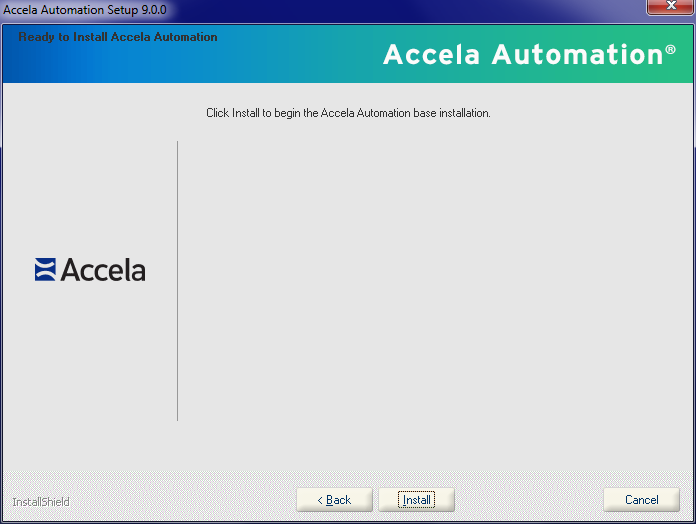Click the footer space between InstallShield and Back
Image resolution: width=696 pixels, height=524 pixels.
pyautogui.click(x=180, y=500)
